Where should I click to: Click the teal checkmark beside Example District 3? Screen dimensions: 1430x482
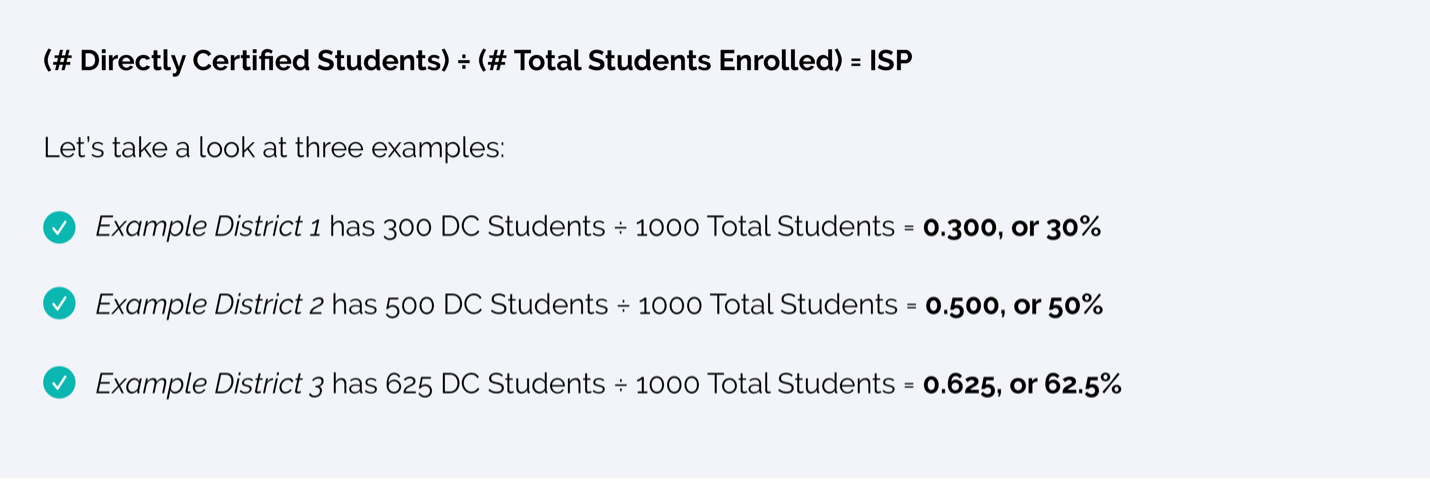pyautogui.click(x=60, y=383)
